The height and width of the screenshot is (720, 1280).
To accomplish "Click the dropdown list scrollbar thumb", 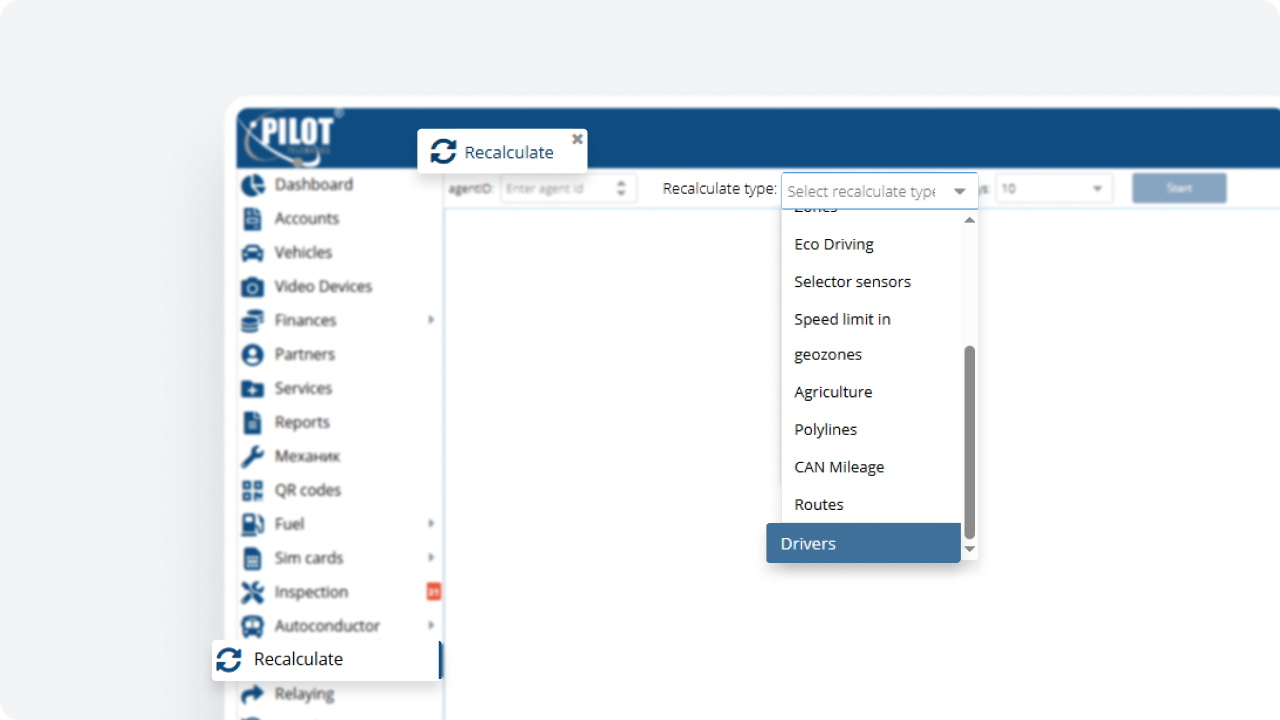I will click(969, 440).
